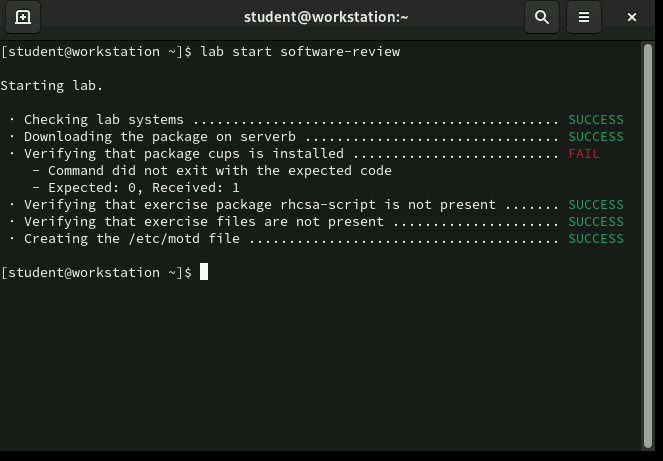The height and width of the screenshot is (461, 663).
Task: Click 'Creating the /etc/motd file' line
Action: point(134,238)
